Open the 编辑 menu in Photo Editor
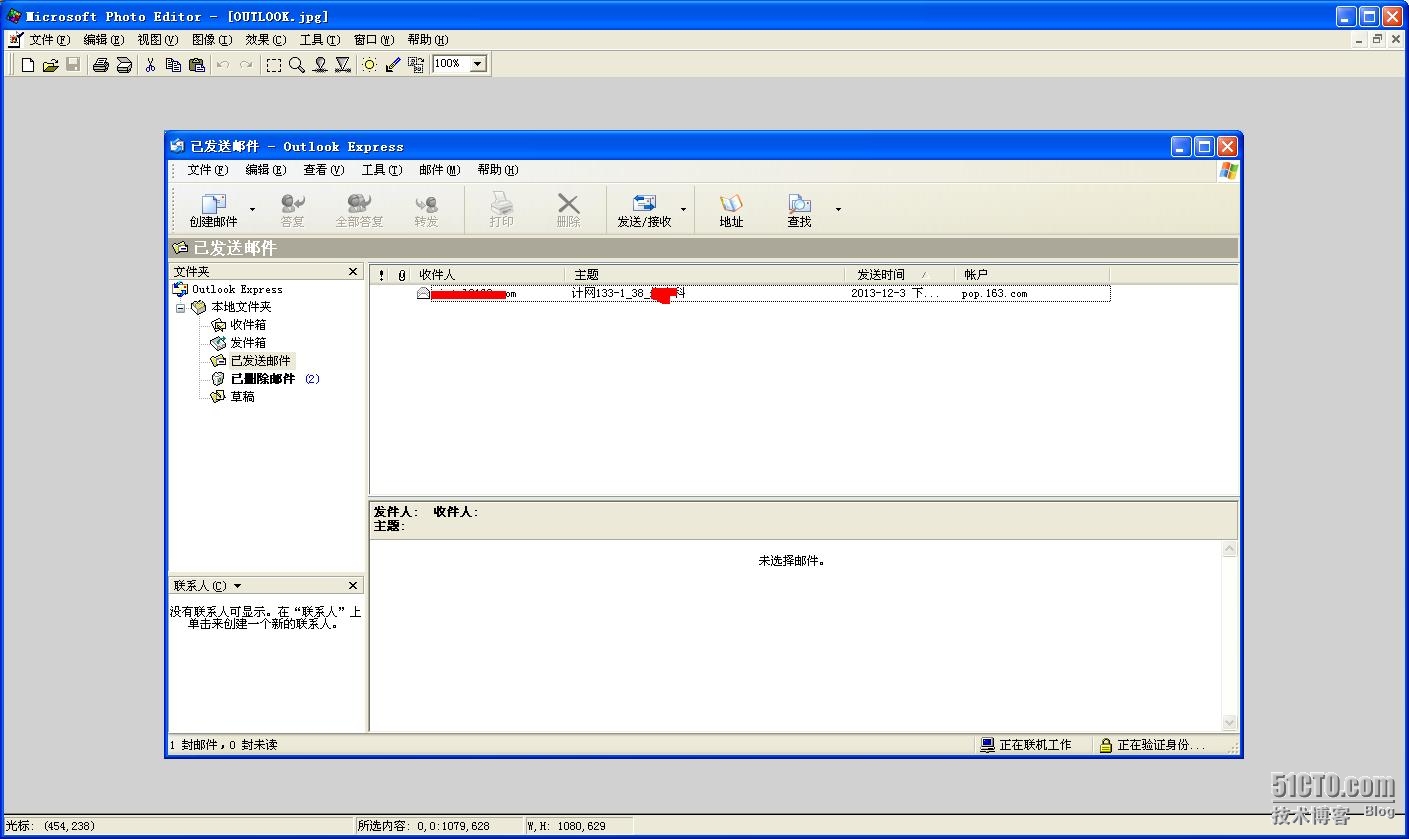 click(103, 40)
